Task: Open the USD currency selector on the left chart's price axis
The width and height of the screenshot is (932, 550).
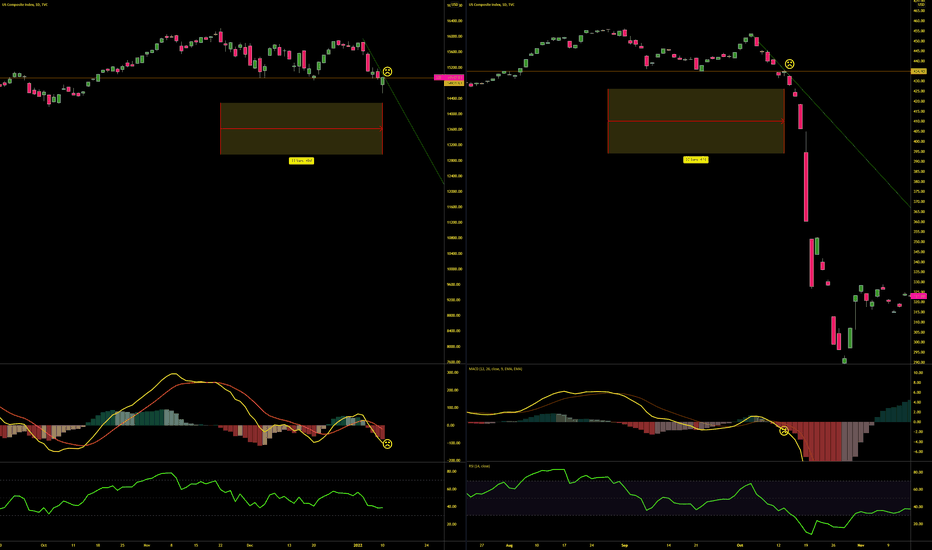Action: 455,4
